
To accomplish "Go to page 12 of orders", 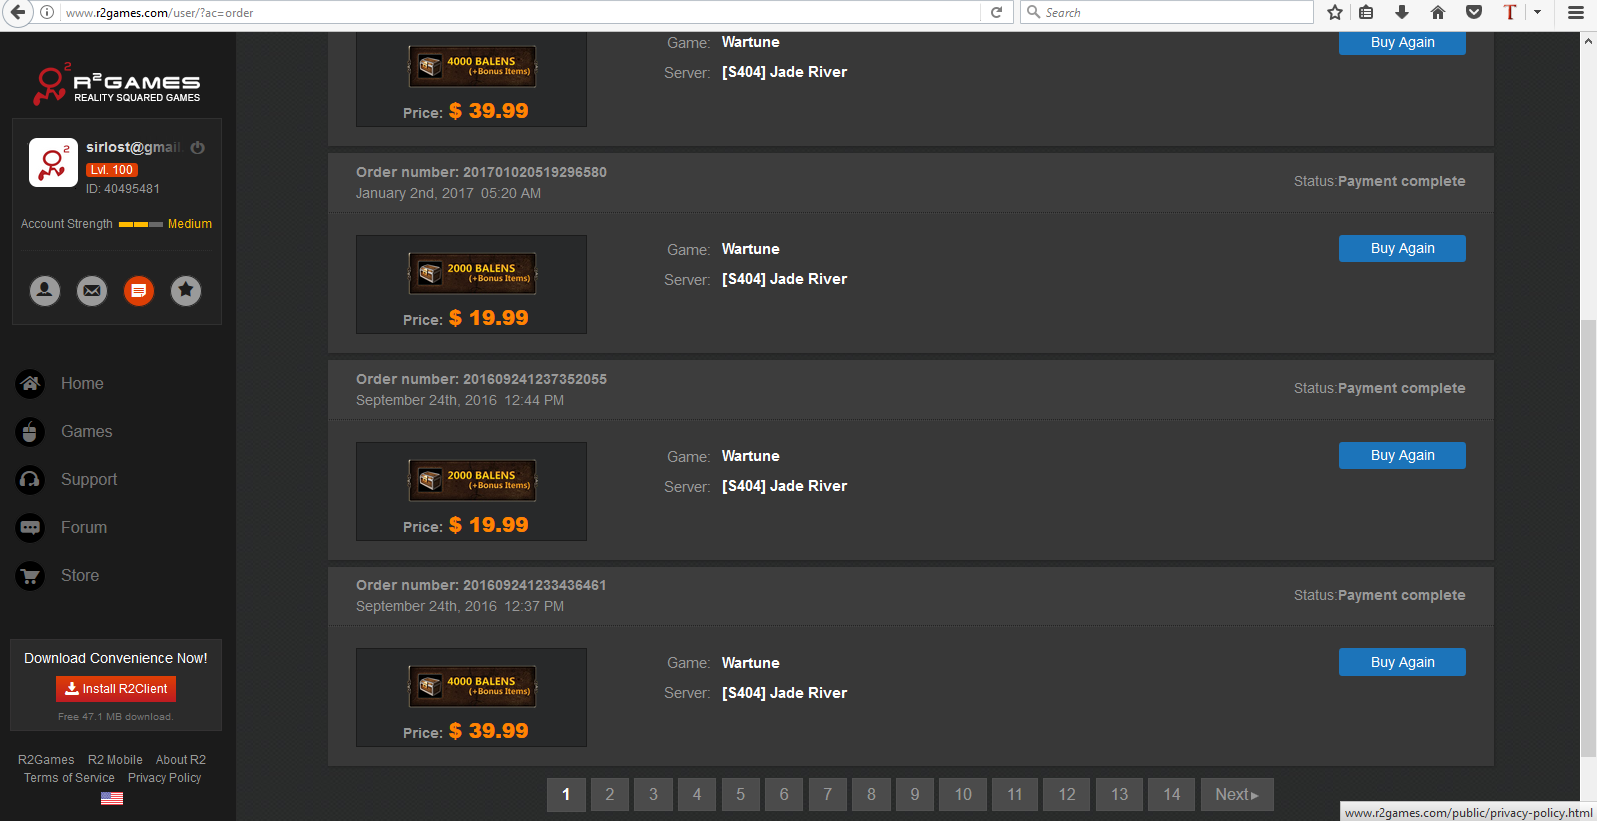I will click(1067, 795).
